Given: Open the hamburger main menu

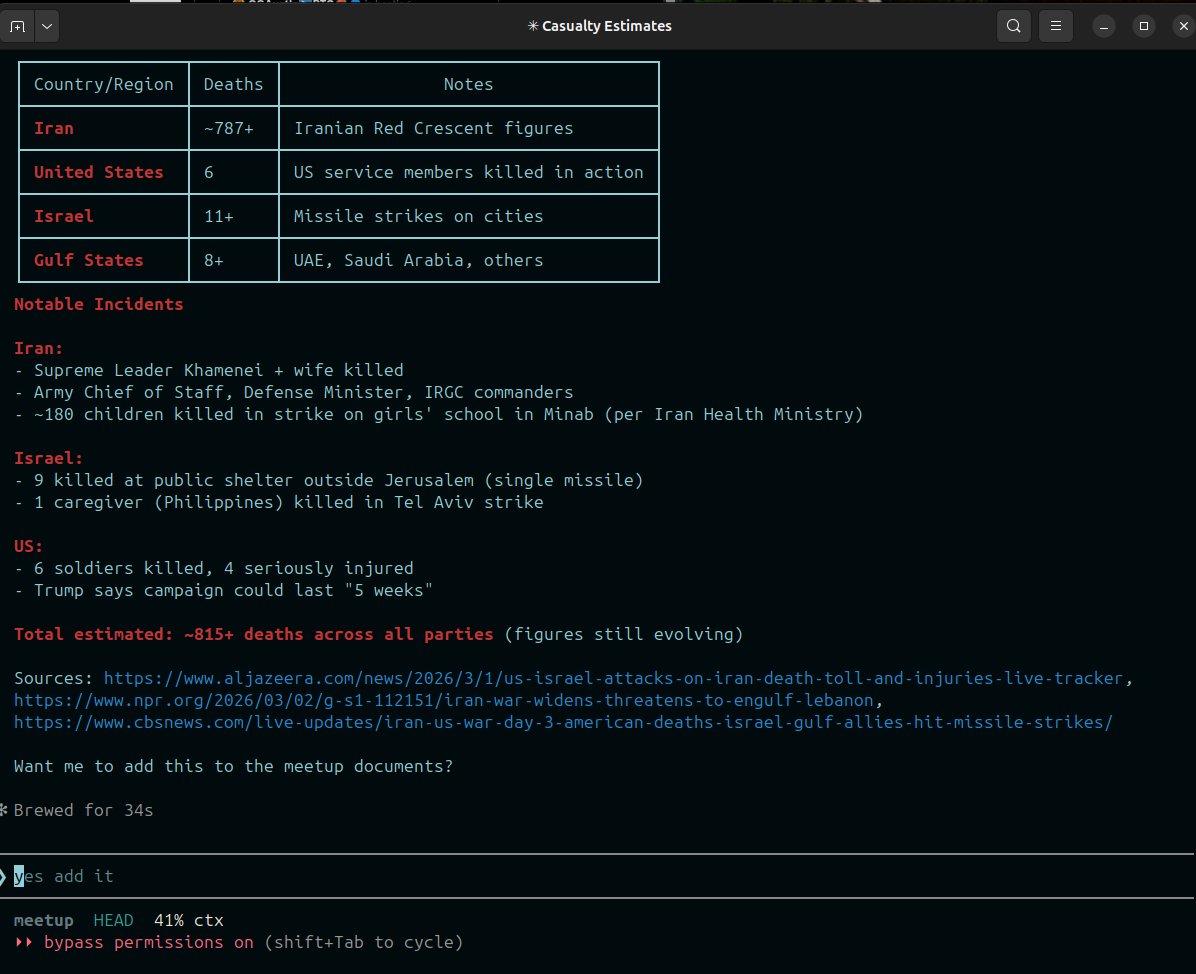Looking at the screenshot, I should point(1056,26).
